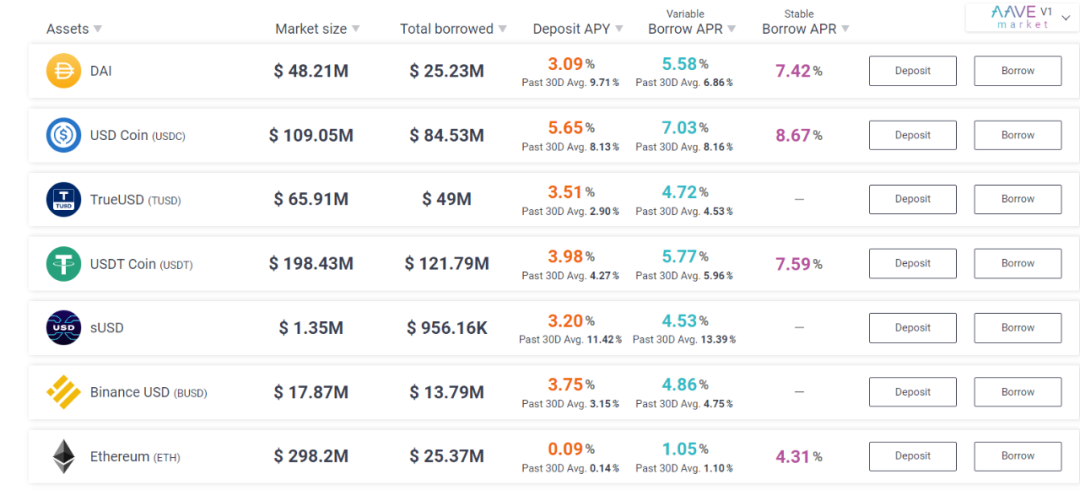Click the Ethereum diamond icon

(x=63, y=456)
